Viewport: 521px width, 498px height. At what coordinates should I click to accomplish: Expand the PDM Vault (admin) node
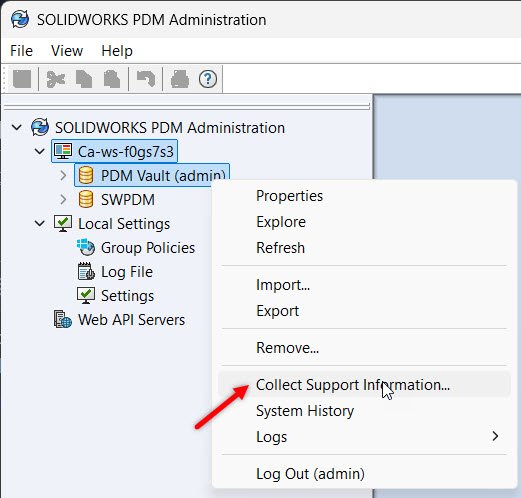[x=63, y=175]
